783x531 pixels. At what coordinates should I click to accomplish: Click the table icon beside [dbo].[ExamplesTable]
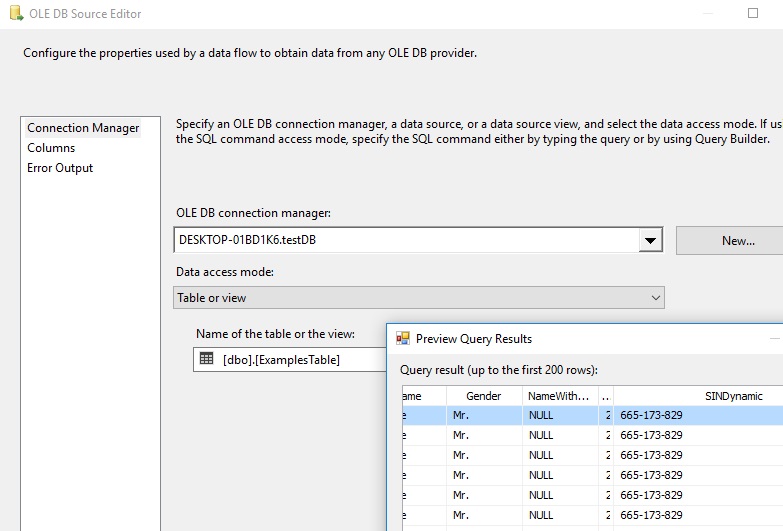[x=206, y=359]
